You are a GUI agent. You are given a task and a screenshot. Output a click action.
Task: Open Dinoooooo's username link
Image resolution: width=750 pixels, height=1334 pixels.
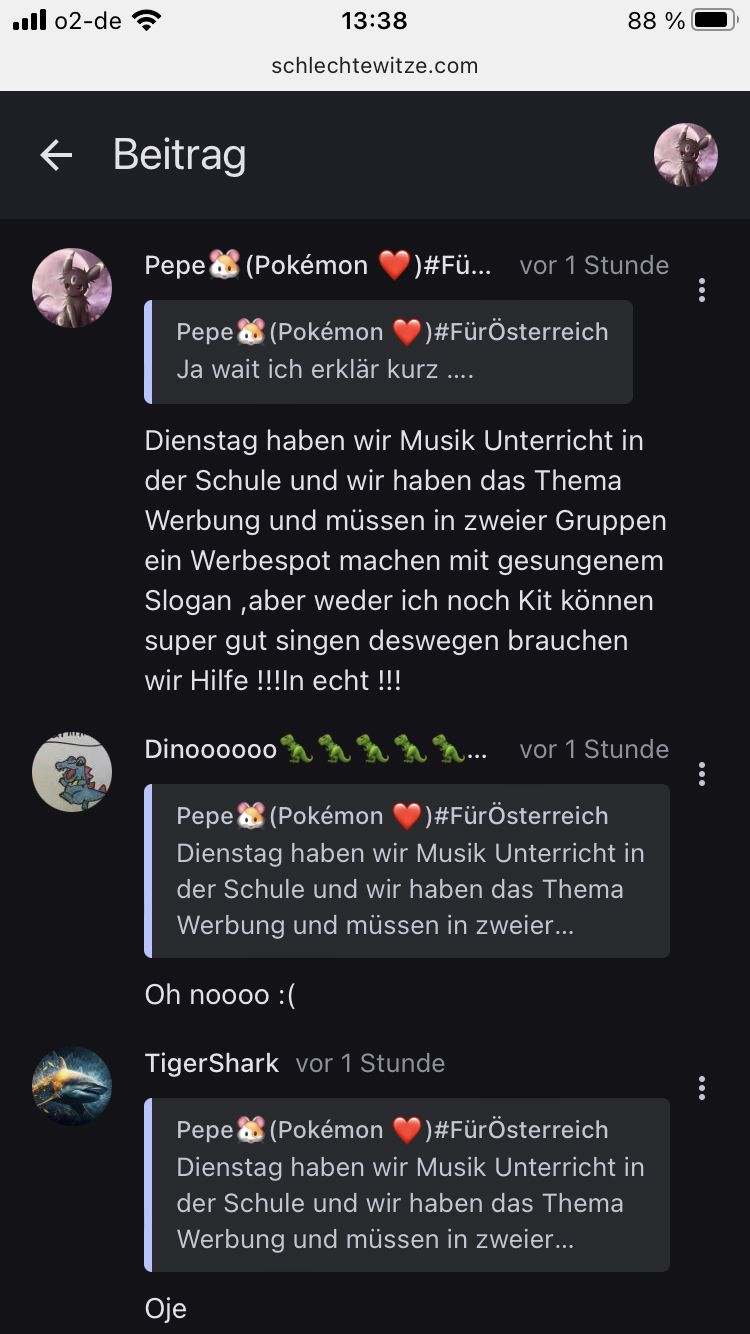316,749
